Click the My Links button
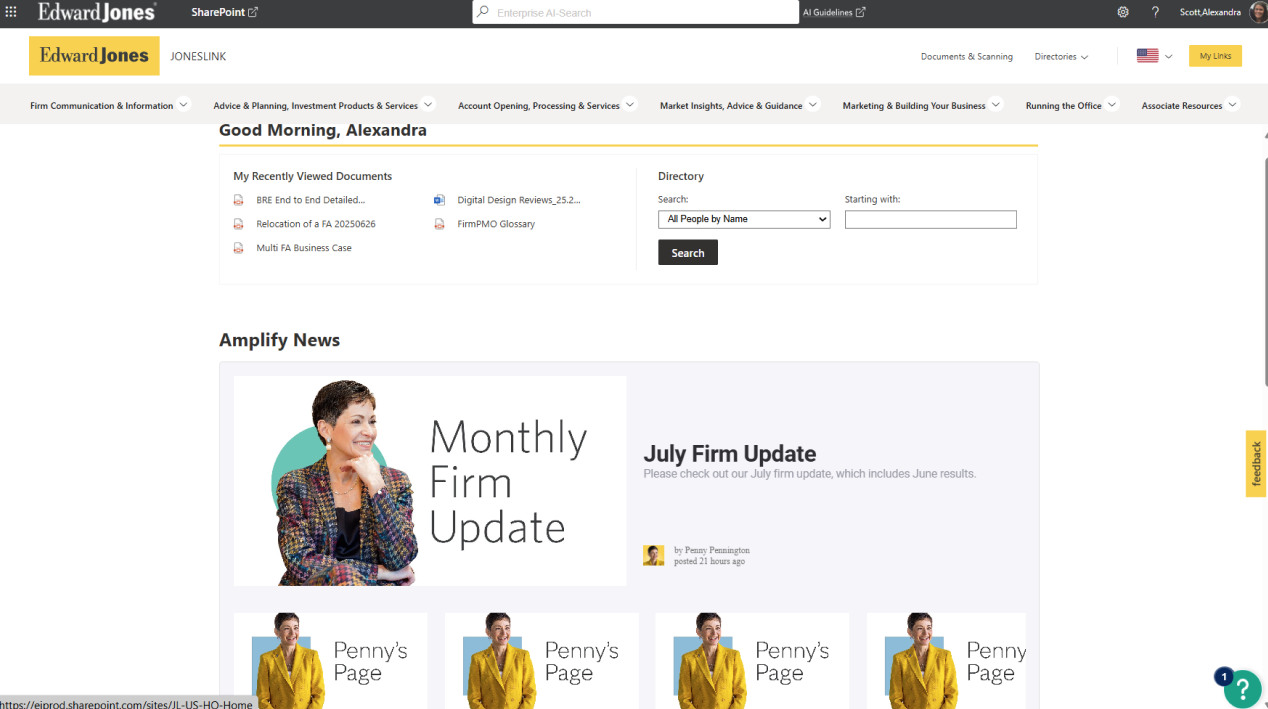This screenshot has width=1268, height=709. pos(1215,56)
